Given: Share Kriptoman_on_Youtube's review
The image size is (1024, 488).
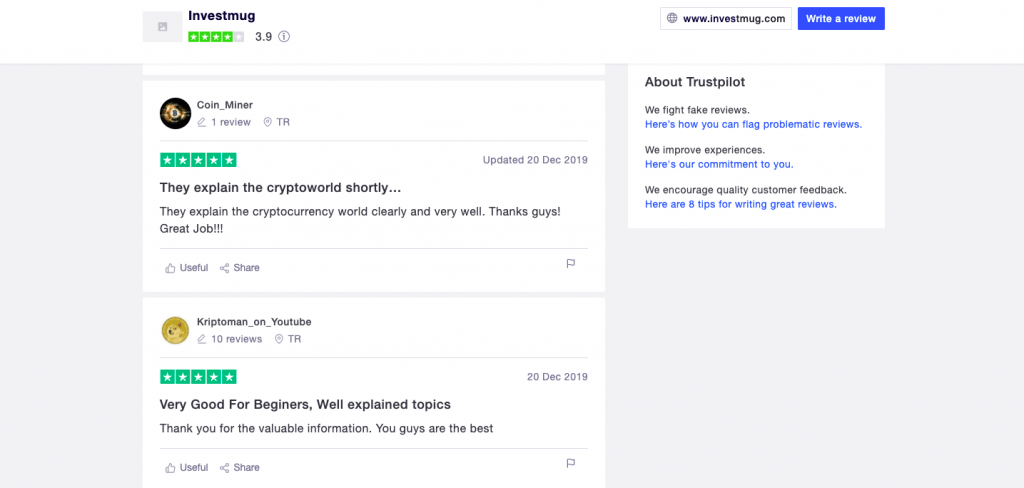Looking at the screenshot, I should [x=240, y=468].
